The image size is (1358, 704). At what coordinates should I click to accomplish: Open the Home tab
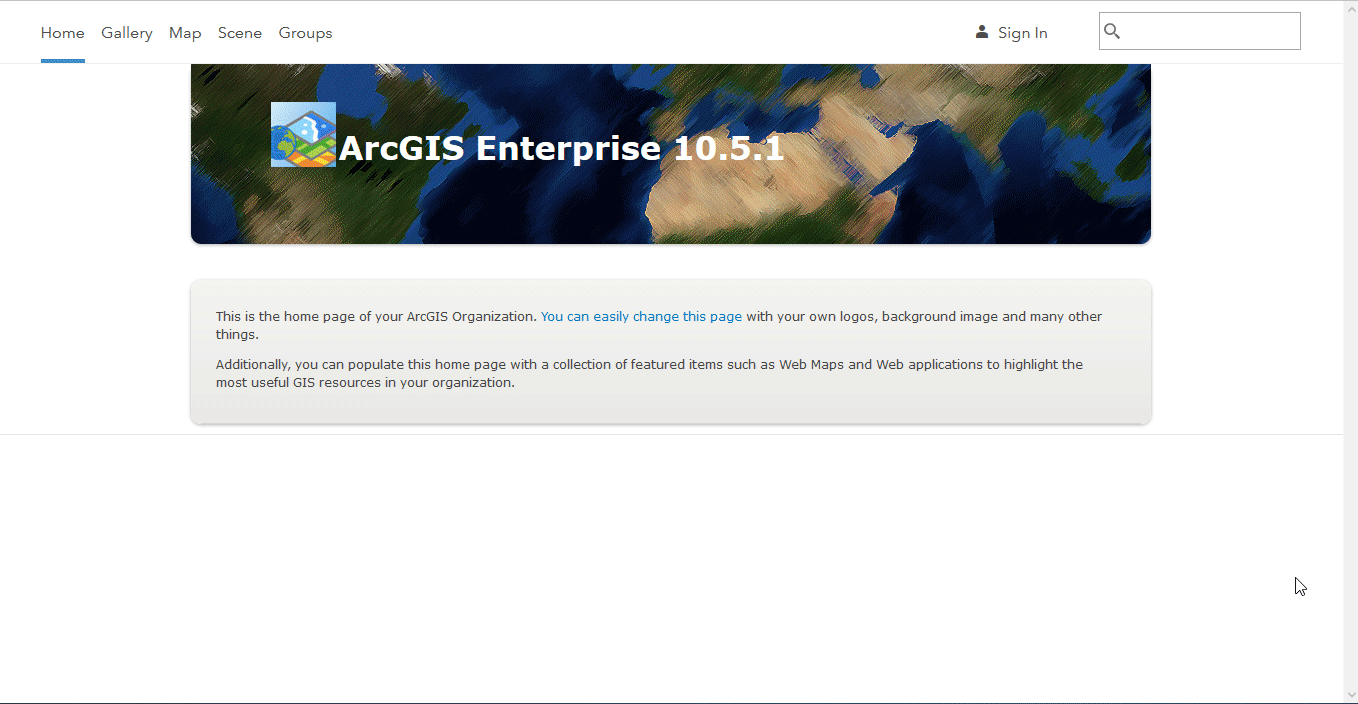click(x=62, y=33)
